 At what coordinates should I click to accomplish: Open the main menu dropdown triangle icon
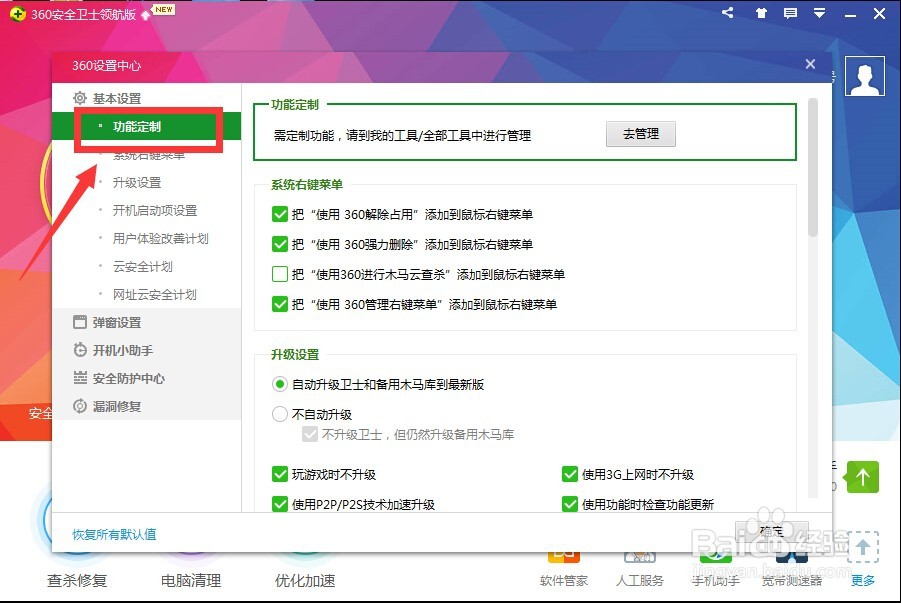(x=819, y=13)
